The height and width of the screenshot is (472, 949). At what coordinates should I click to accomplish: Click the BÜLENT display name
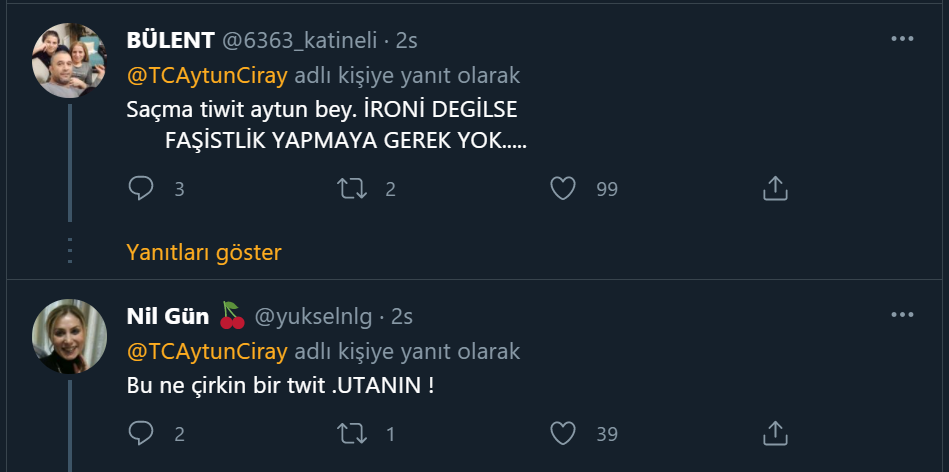pyautogui.click(x=170, y=41)
